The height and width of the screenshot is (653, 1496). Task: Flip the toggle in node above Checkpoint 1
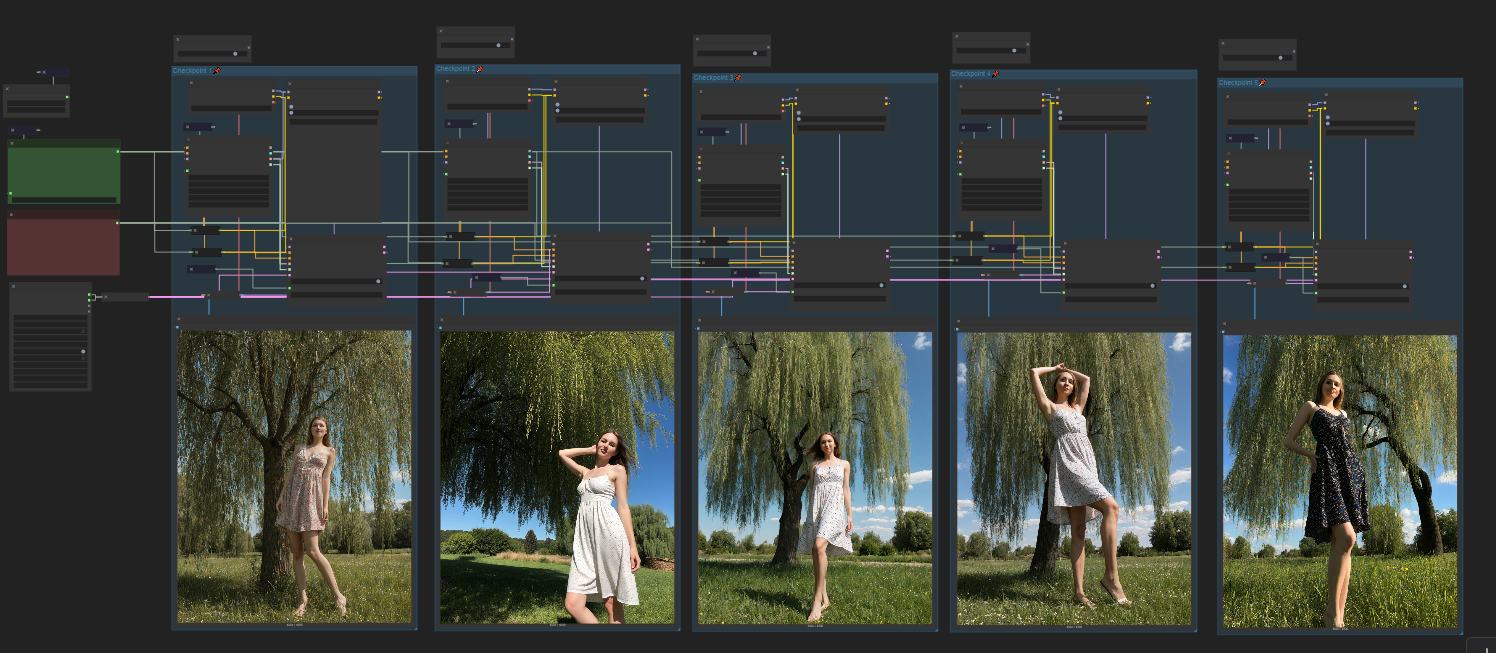236,53
